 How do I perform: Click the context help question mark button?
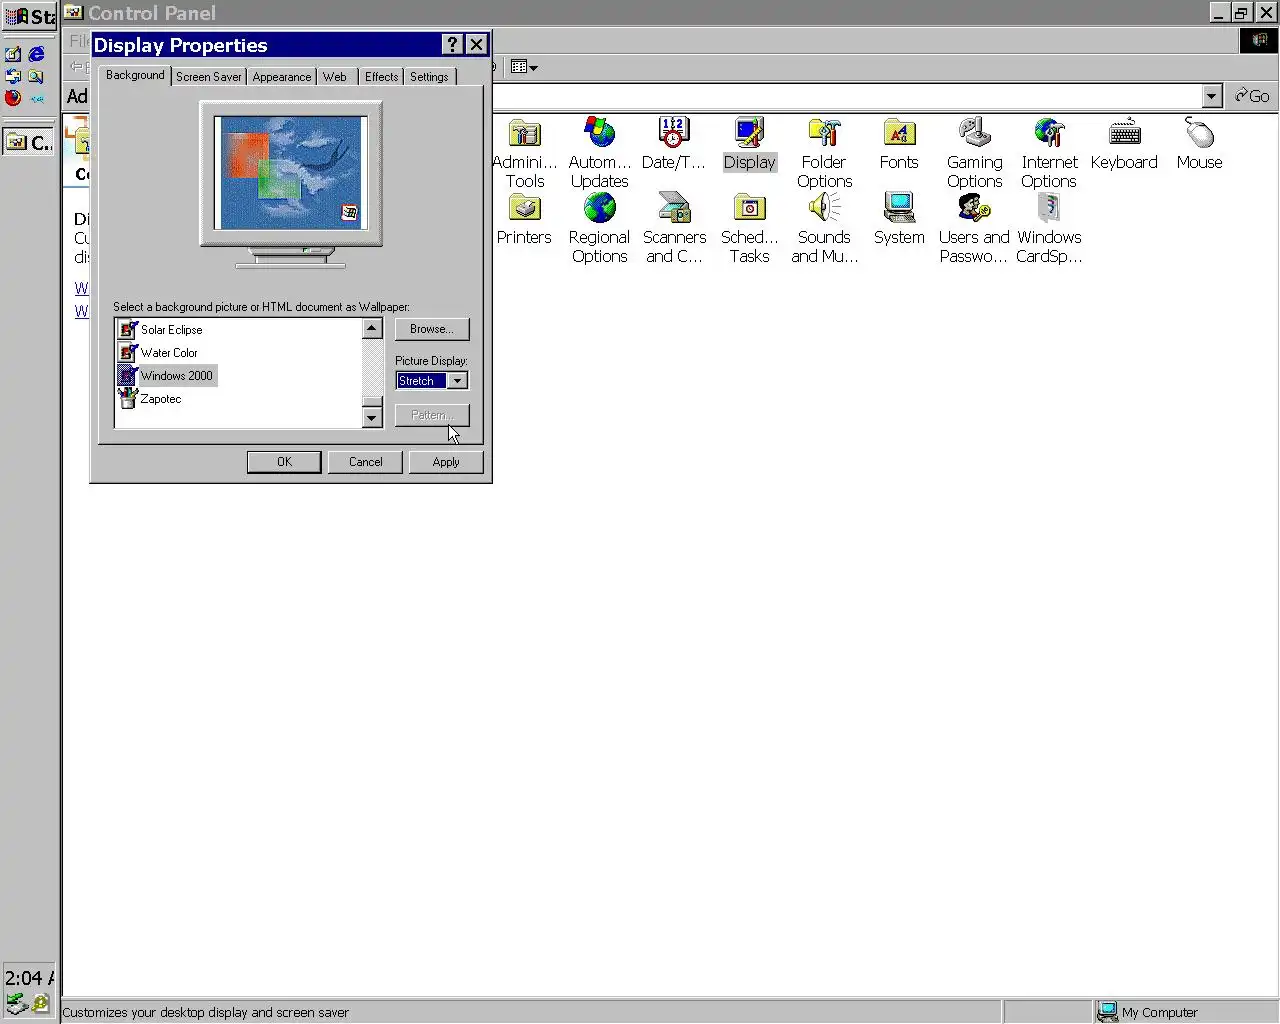[452, 45]
